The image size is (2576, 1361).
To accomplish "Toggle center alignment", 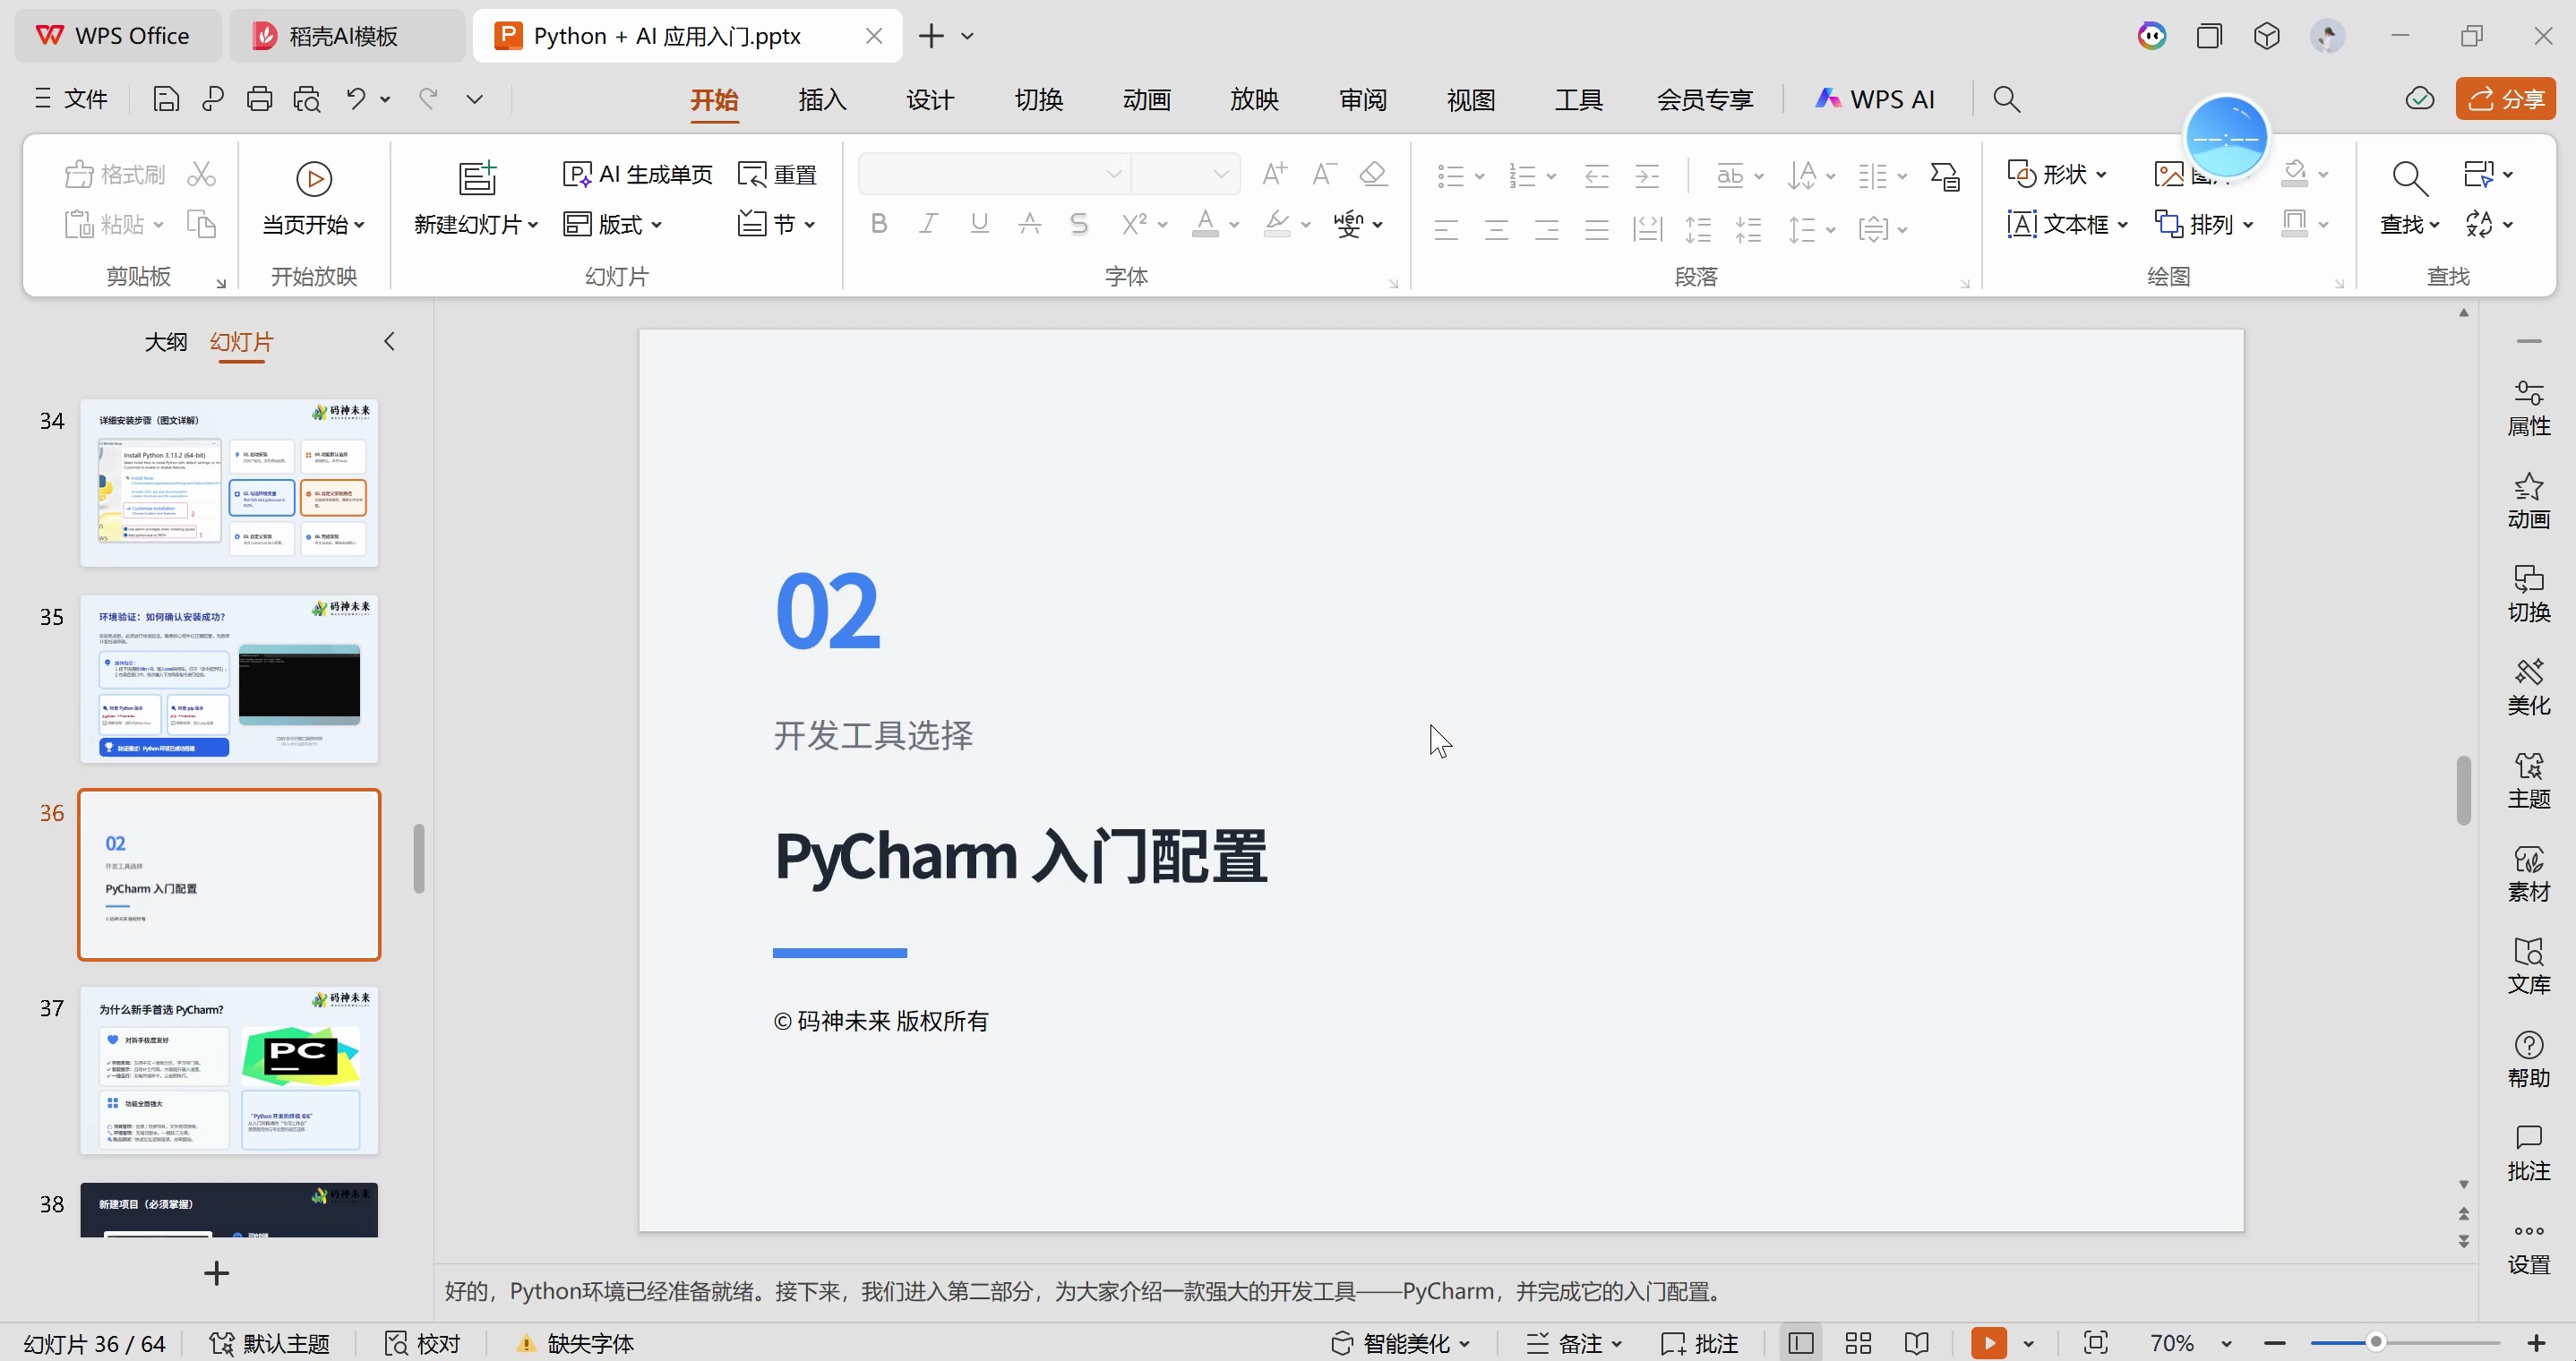I will coord(1496,230).
